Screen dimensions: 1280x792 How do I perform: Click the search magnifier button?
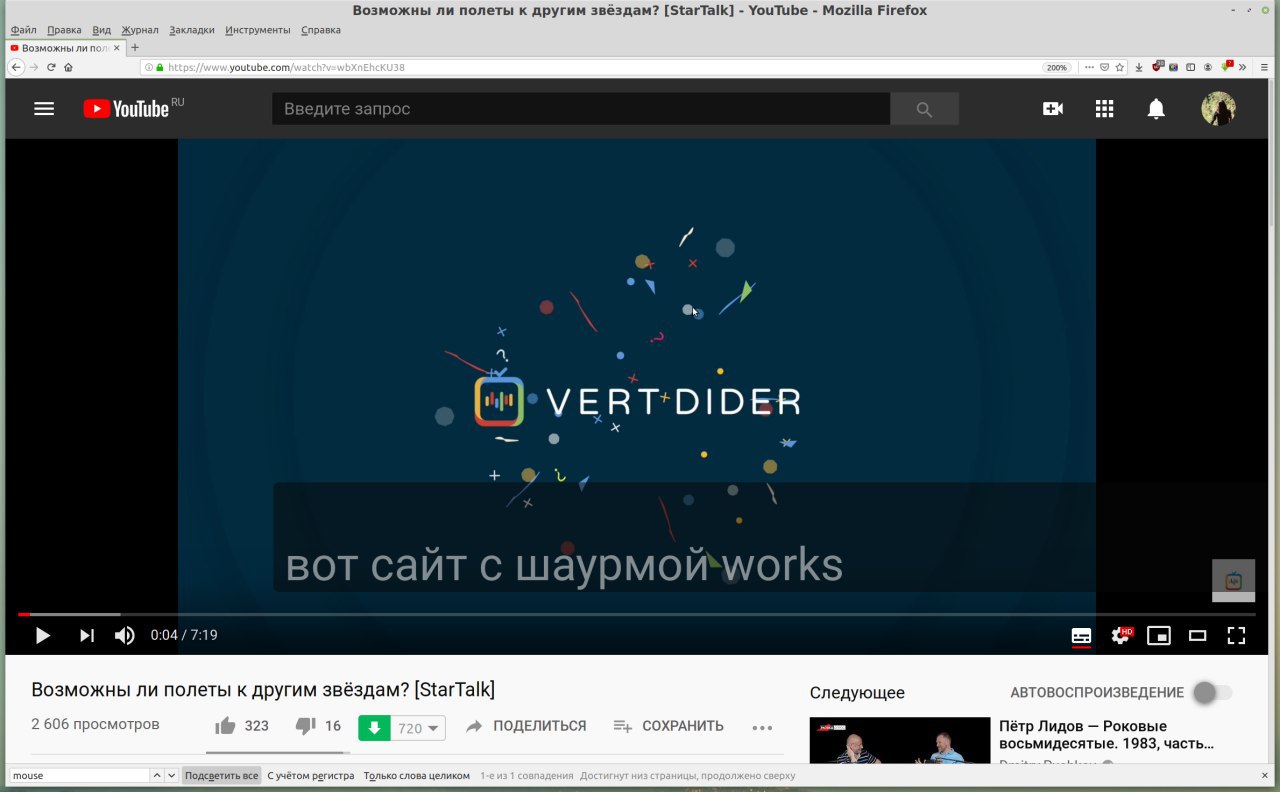point(924,109)
